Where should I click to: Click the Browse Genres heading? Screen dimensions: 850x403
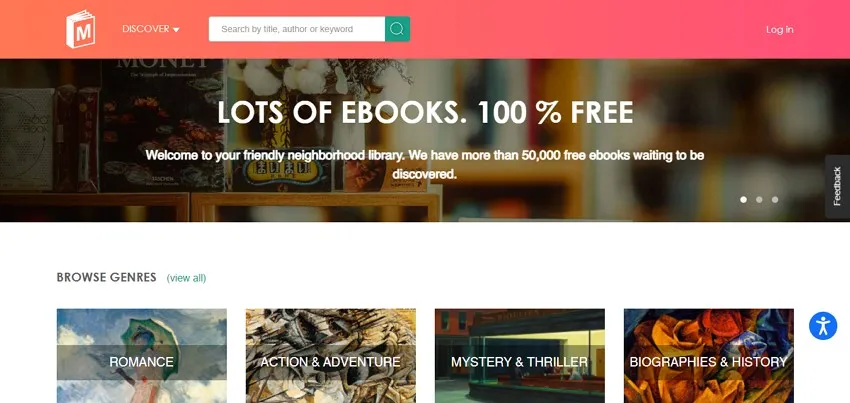coord(107,277)
